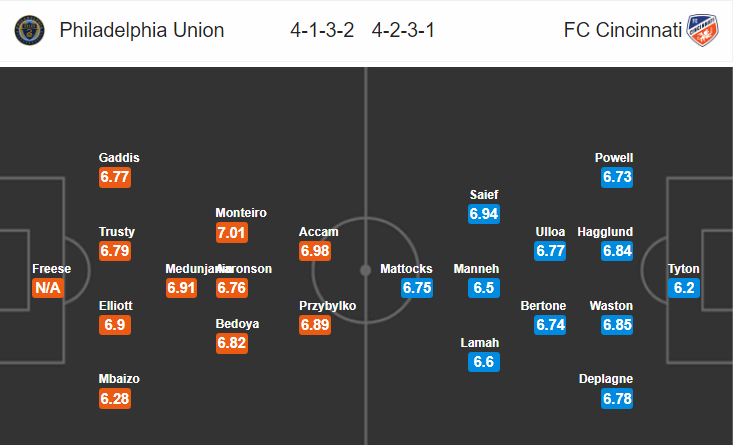Select Freese's N/A rating badge
Image resolution: width=733 pixels, height=445 pixels.
pos(48,288)
